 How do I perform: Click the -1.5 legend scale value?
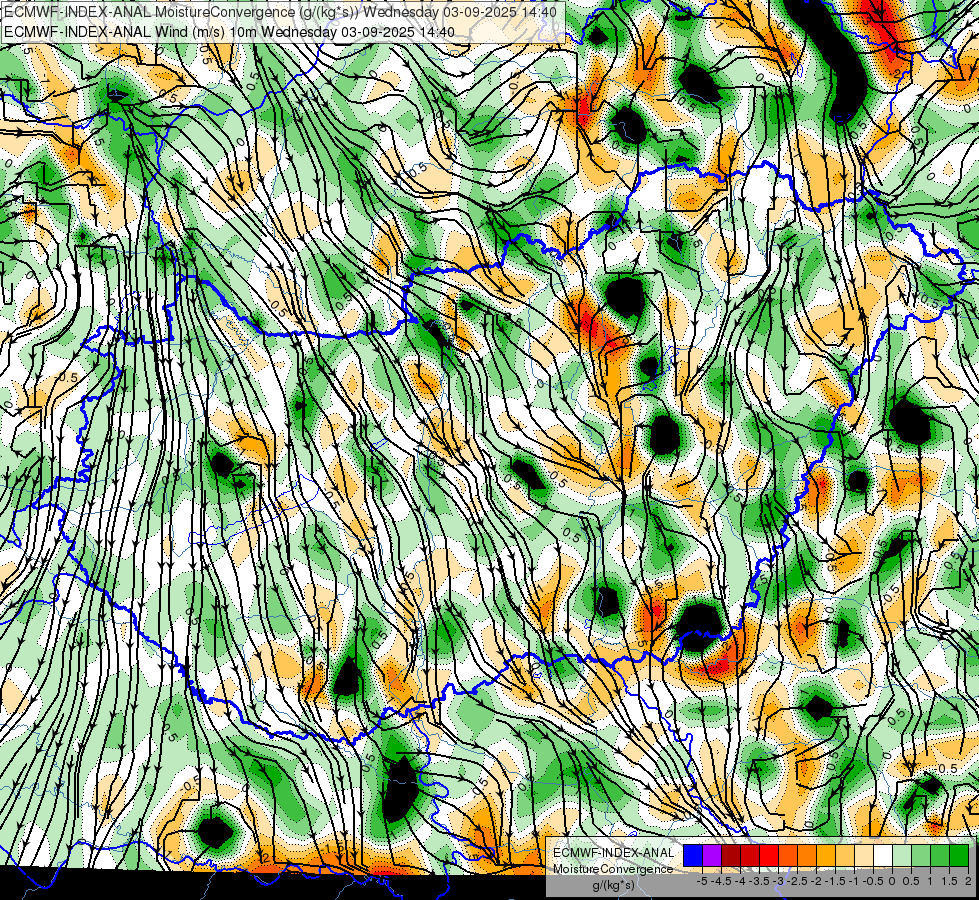[835, 881]
